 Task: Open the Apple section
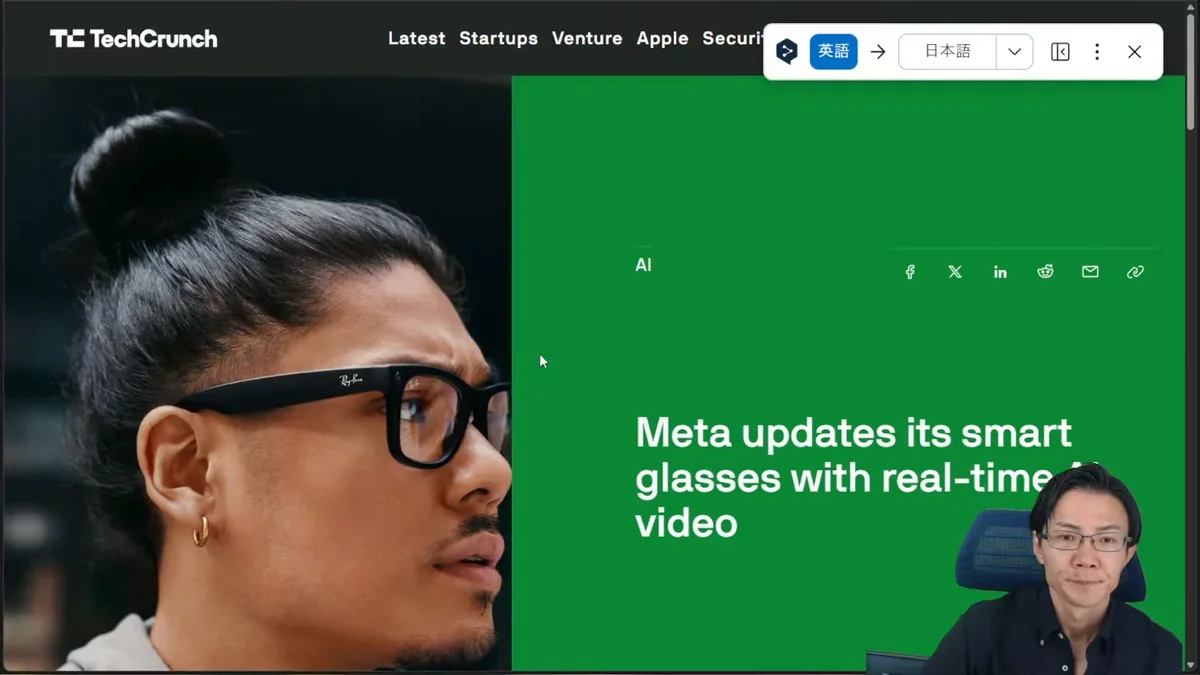pyautogui.click(x=663, y=38)
